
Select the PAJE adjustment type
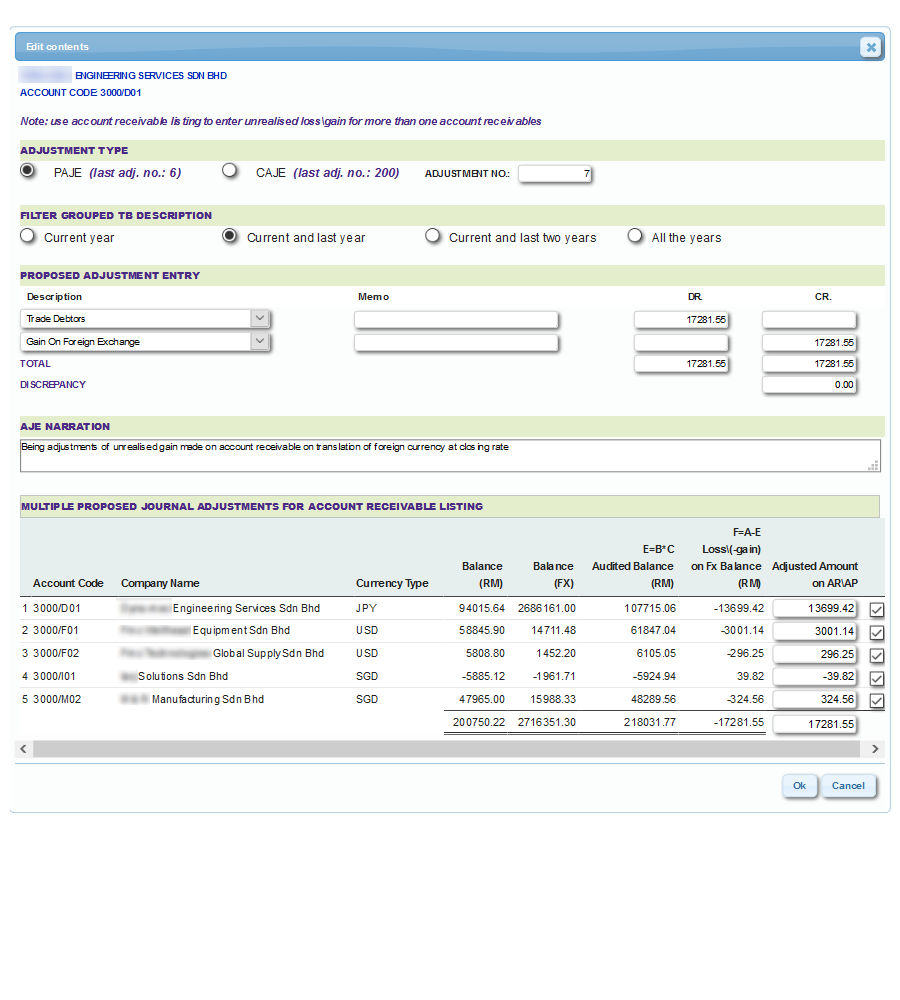(29, 171)
